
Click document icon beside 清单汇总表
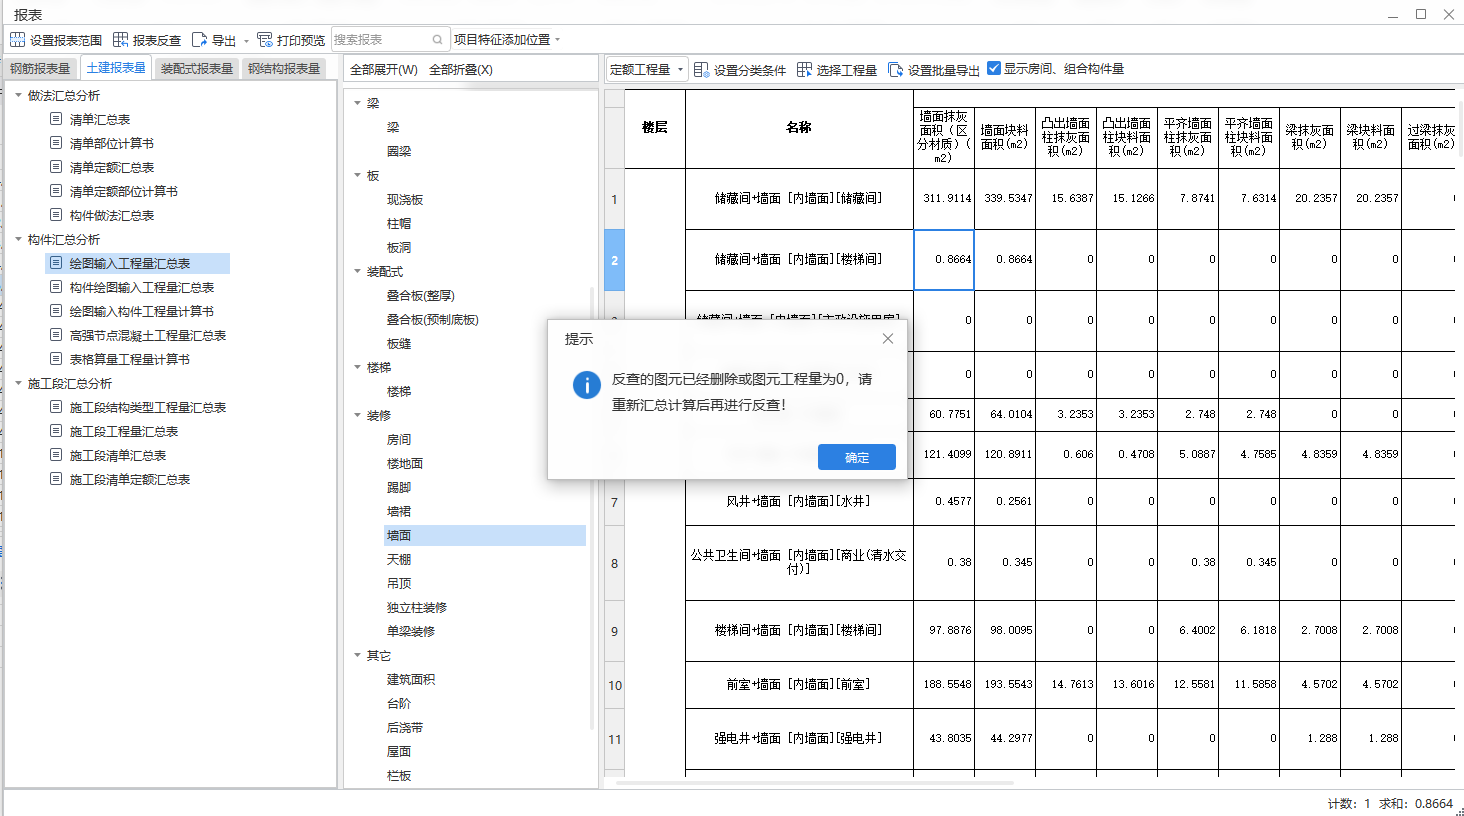pos(56,119)
